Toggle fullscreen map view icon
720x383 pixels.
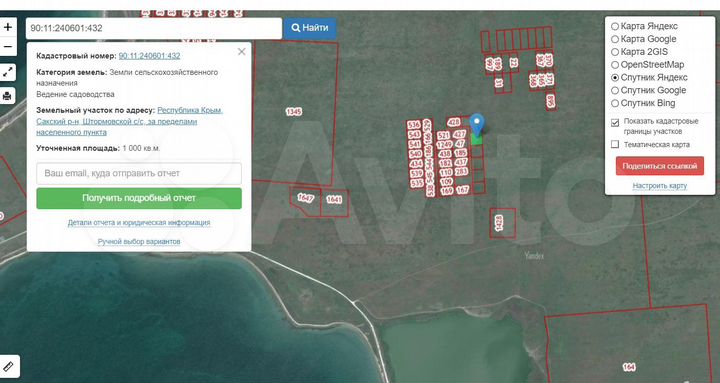click(8, 73)
